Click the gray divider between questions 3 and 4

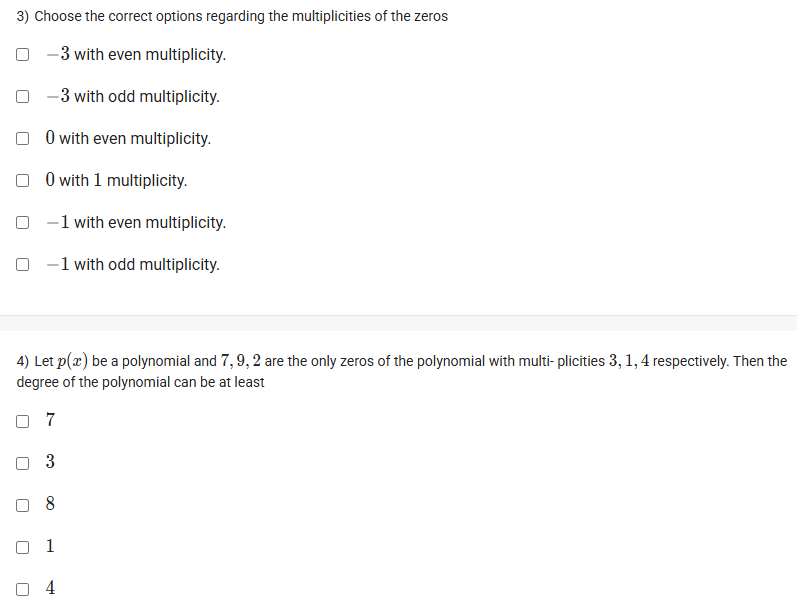coord(398,323)
